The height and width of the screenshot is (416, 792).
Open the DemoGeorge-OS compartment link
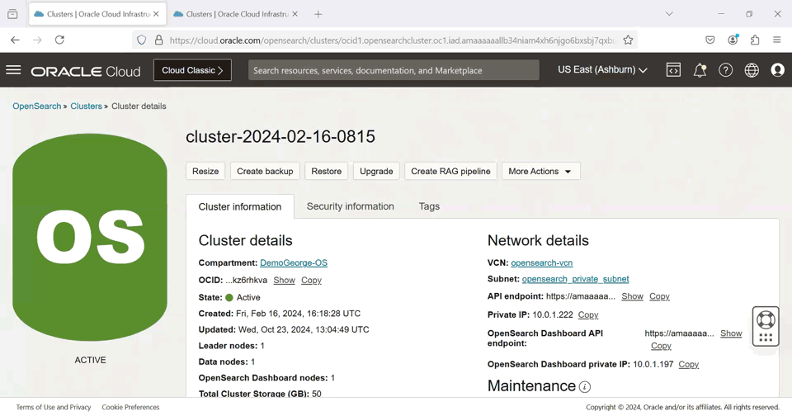click(293, 263)
